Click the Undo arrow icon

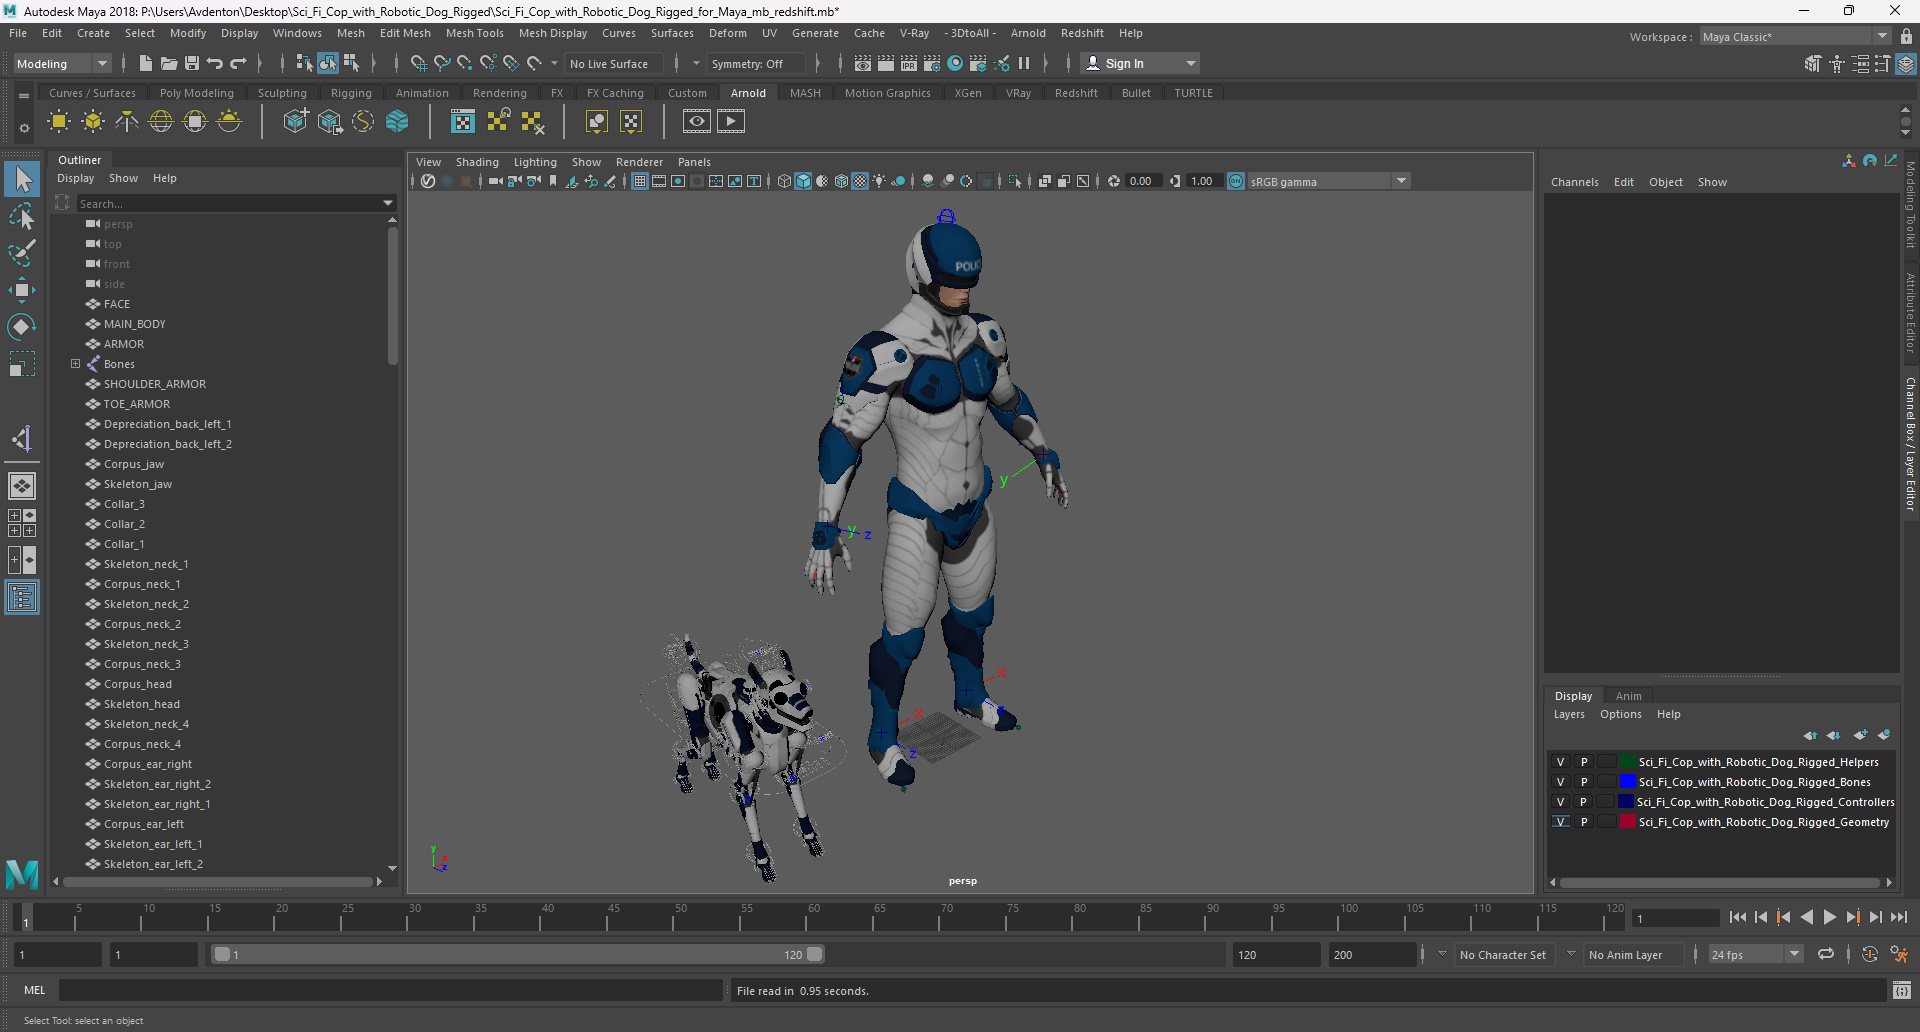click(215, 63)
